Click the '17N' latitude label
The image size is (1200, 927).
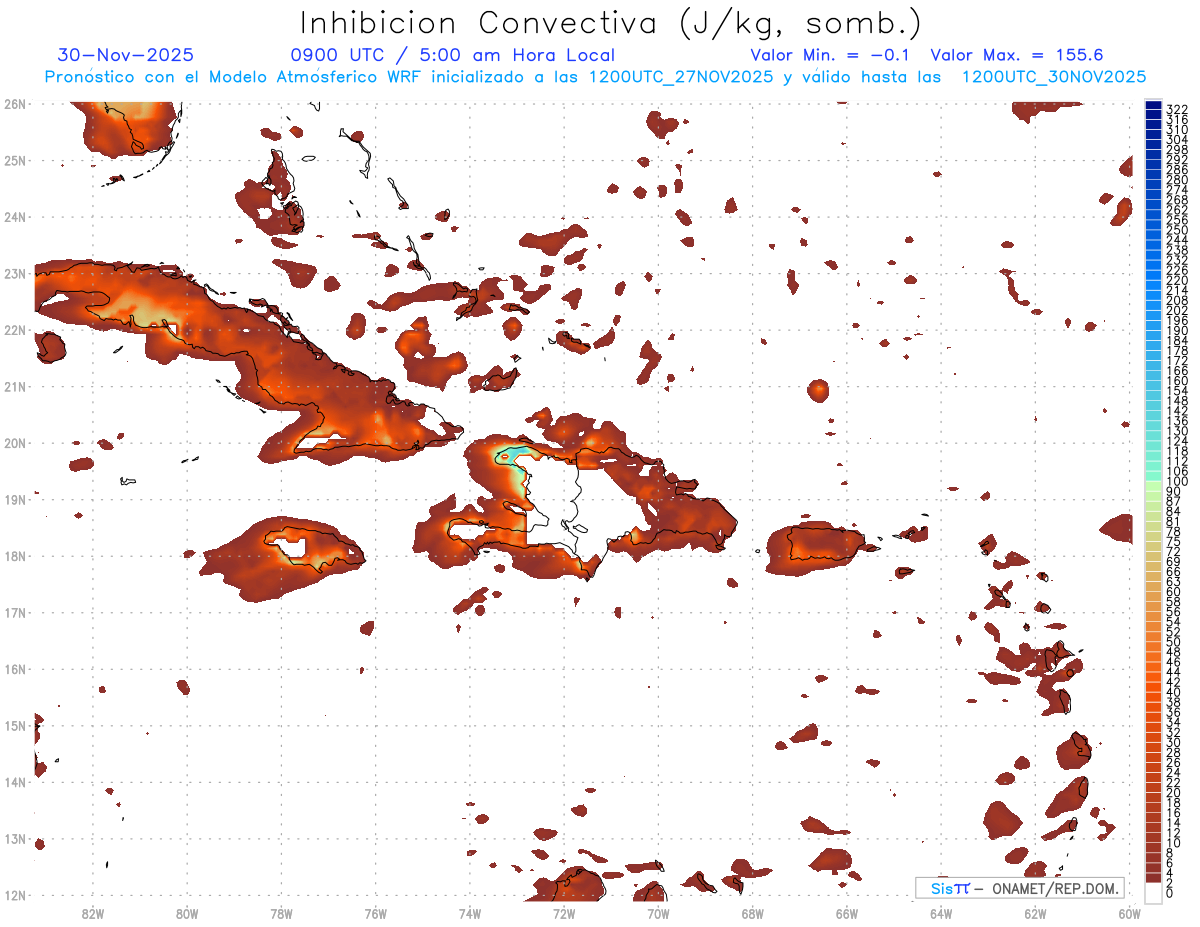15,612
